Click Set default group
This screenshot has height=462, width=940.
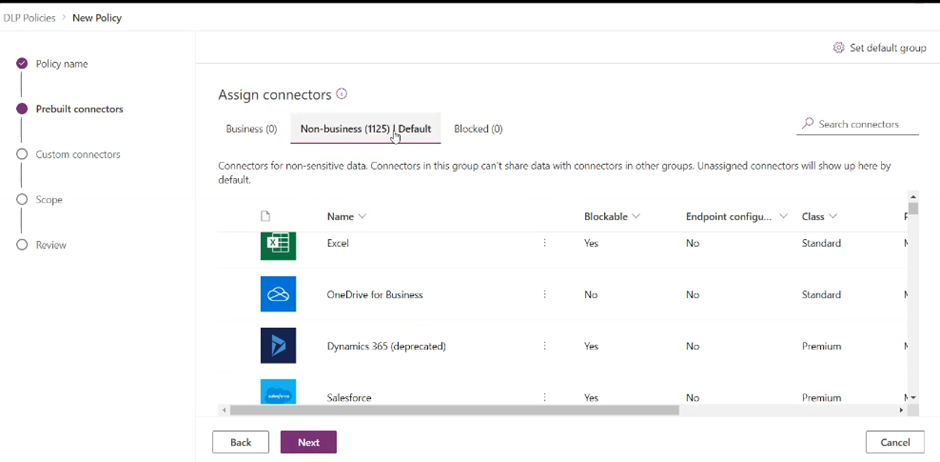[879, 48]
